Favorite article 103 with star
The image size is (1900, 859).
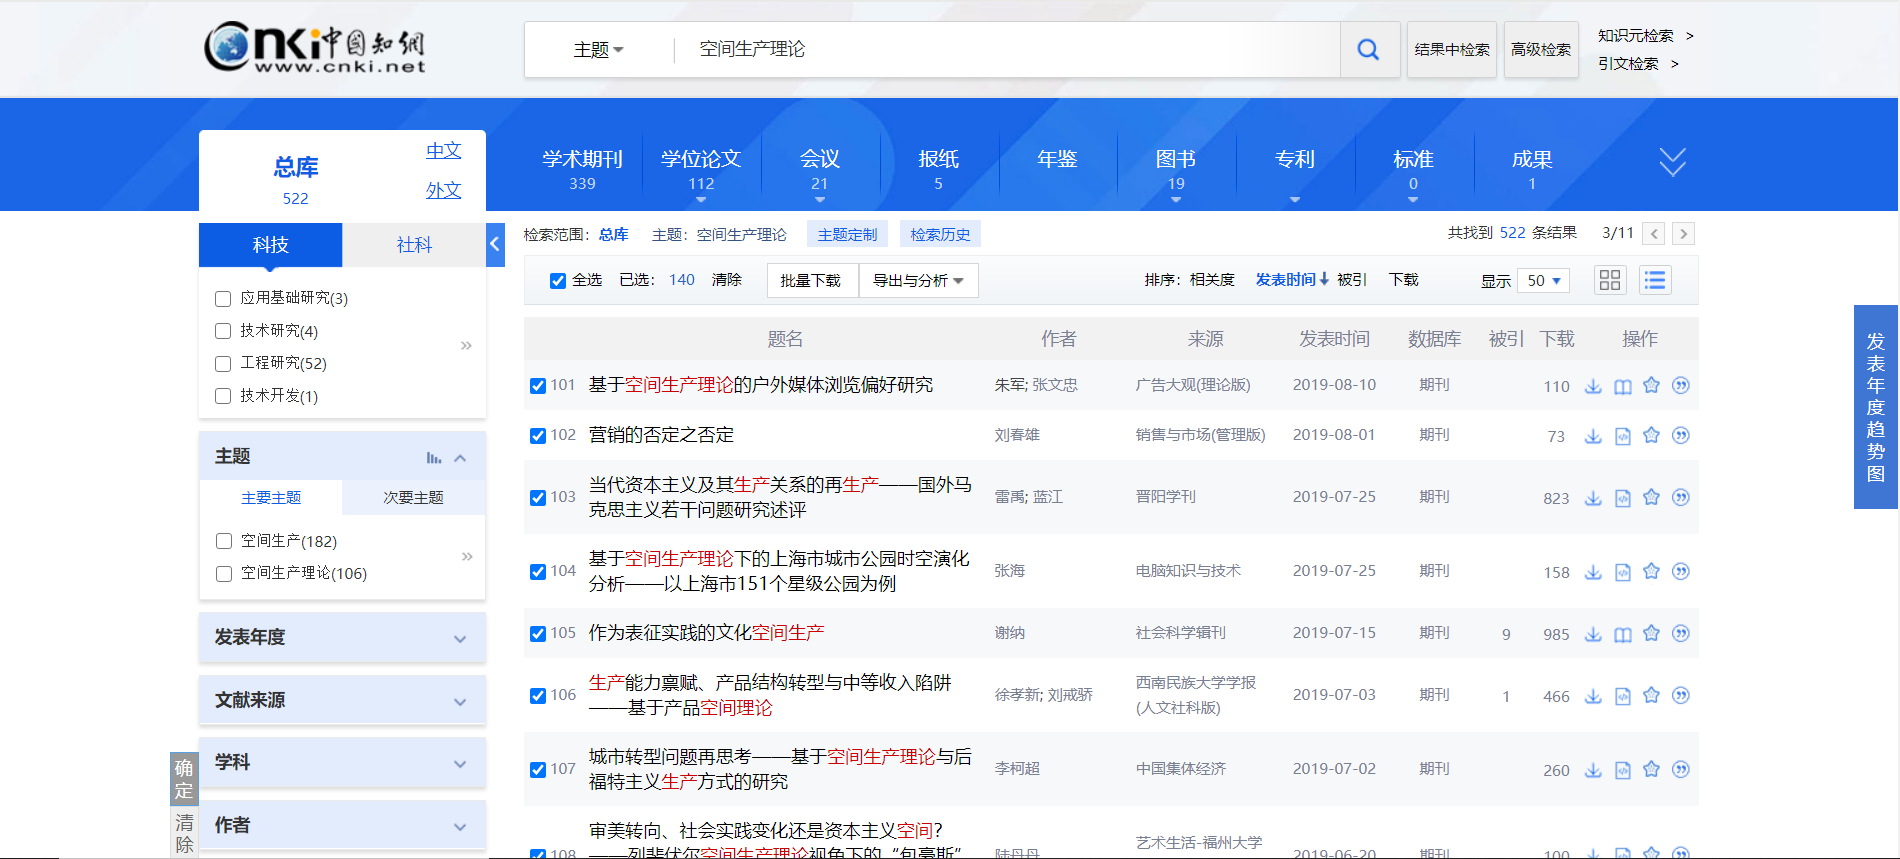coord(1651,497)
